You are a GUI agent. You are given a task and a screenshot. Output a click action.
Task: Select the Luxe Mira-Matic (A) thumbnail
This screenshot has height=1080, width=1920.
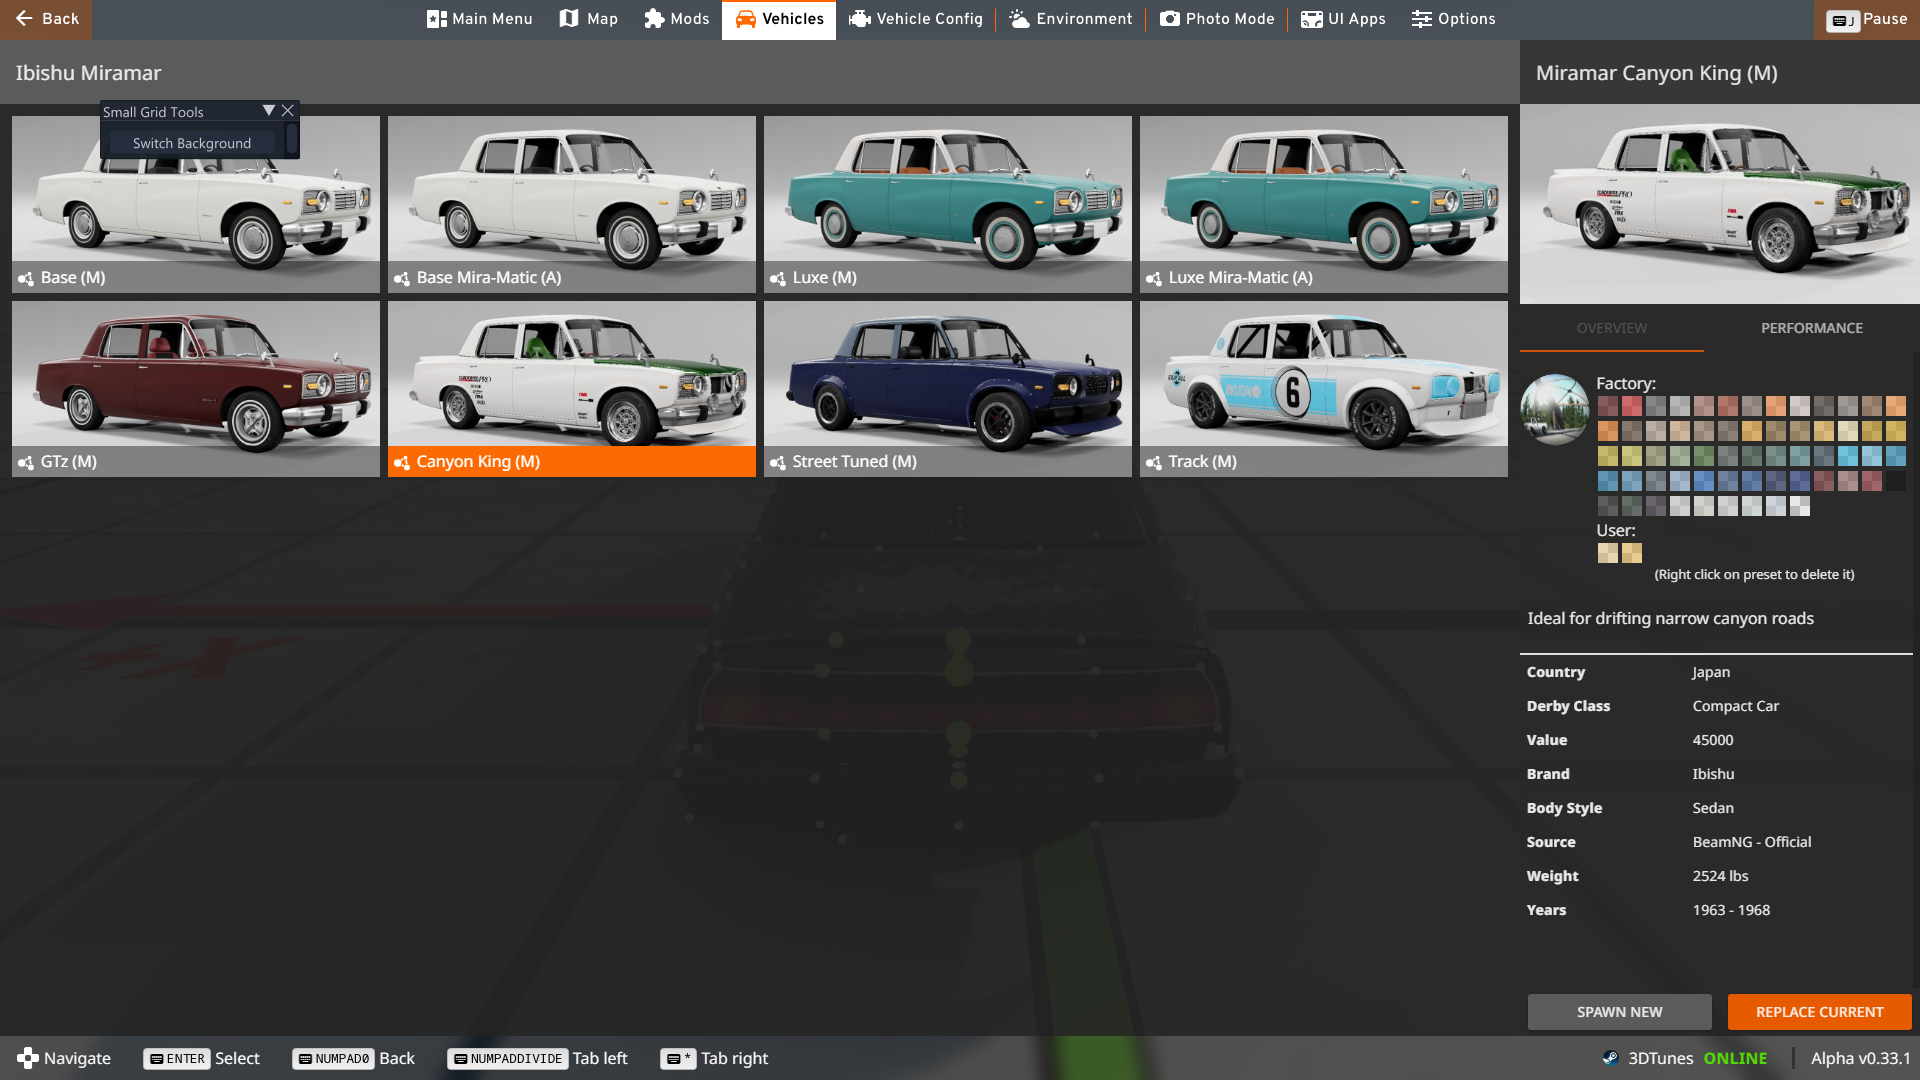1324,204
